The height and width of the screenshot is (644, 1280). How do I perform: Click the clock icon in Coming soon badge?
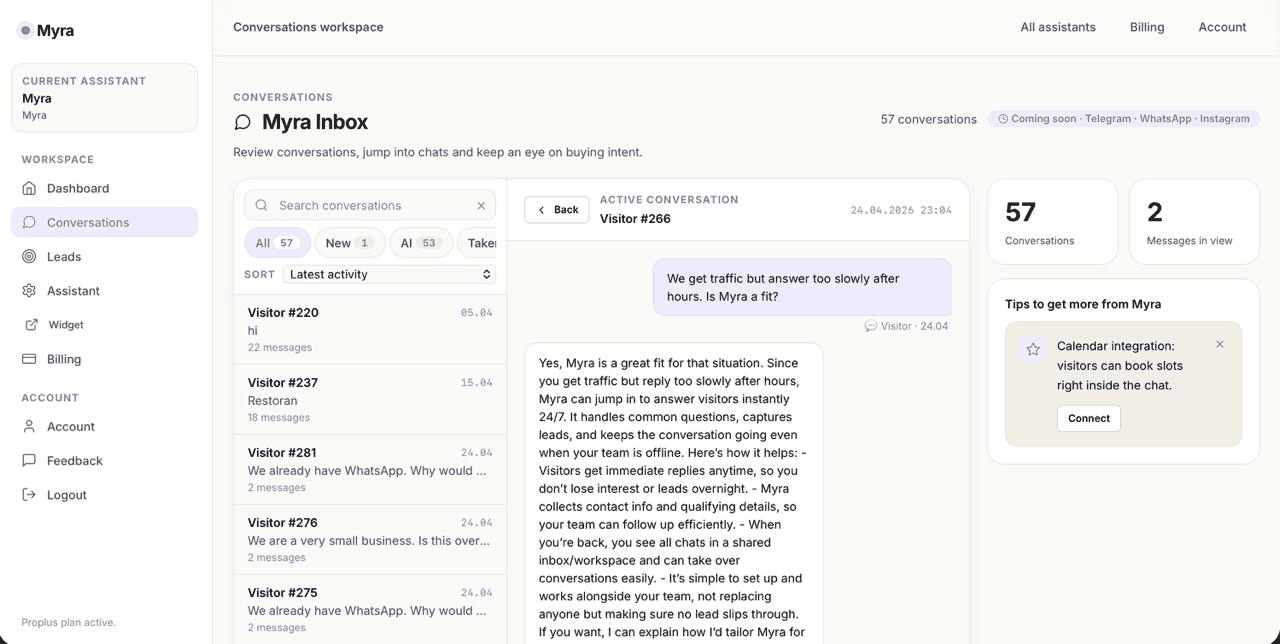pos(1003,118)
